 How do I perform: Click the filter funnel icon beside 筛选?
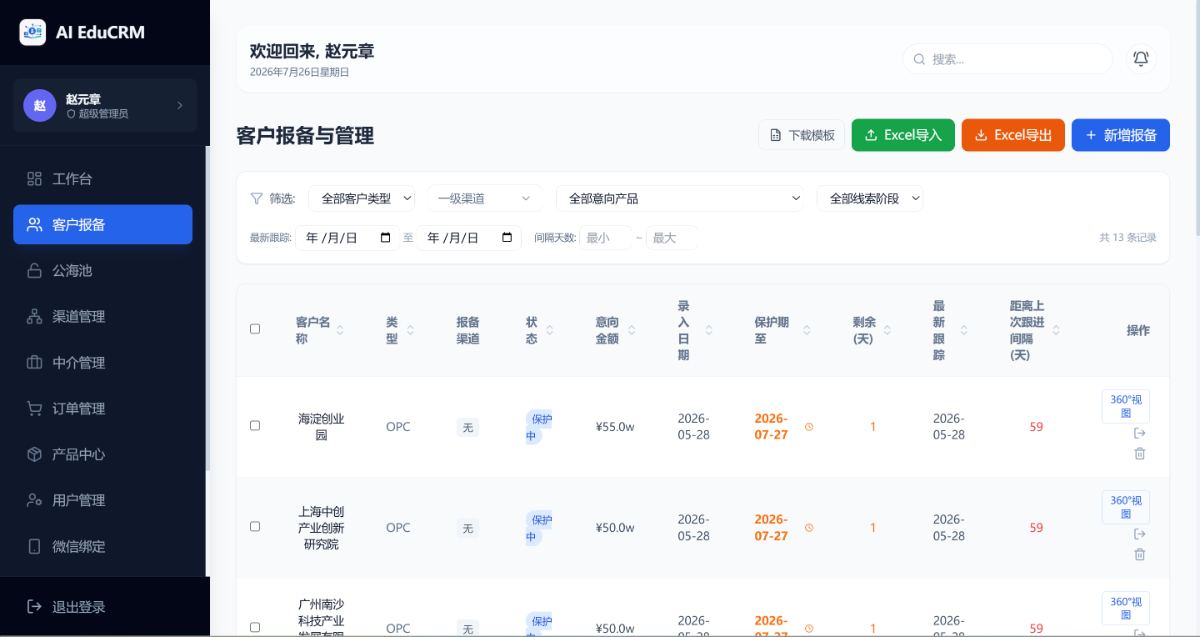click(256, 198)
